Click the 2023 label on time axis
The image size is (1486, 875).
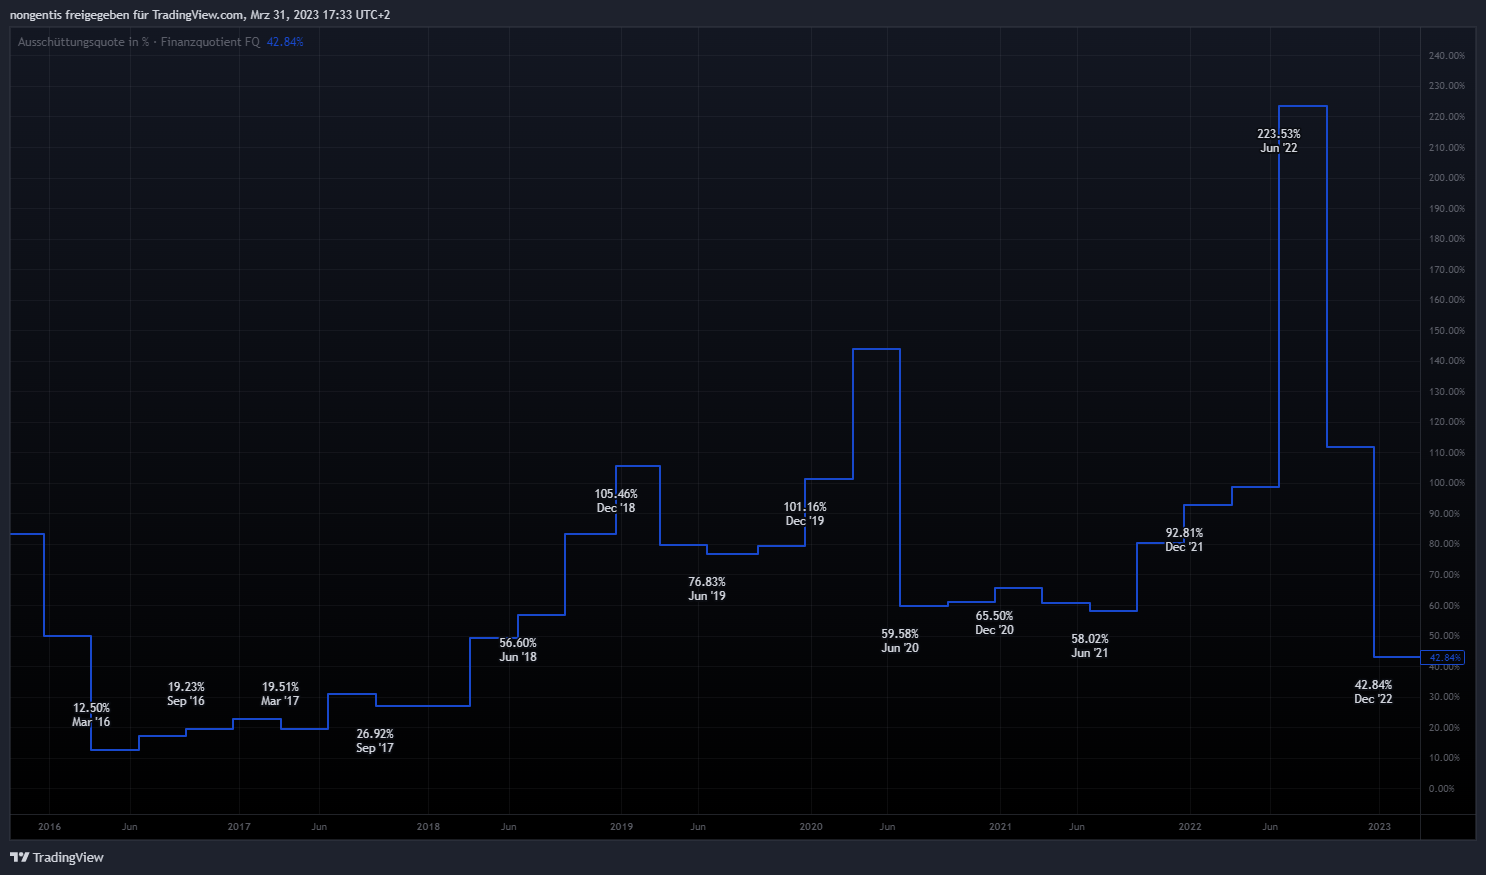pyautogui.click(x=1379, y=827)
